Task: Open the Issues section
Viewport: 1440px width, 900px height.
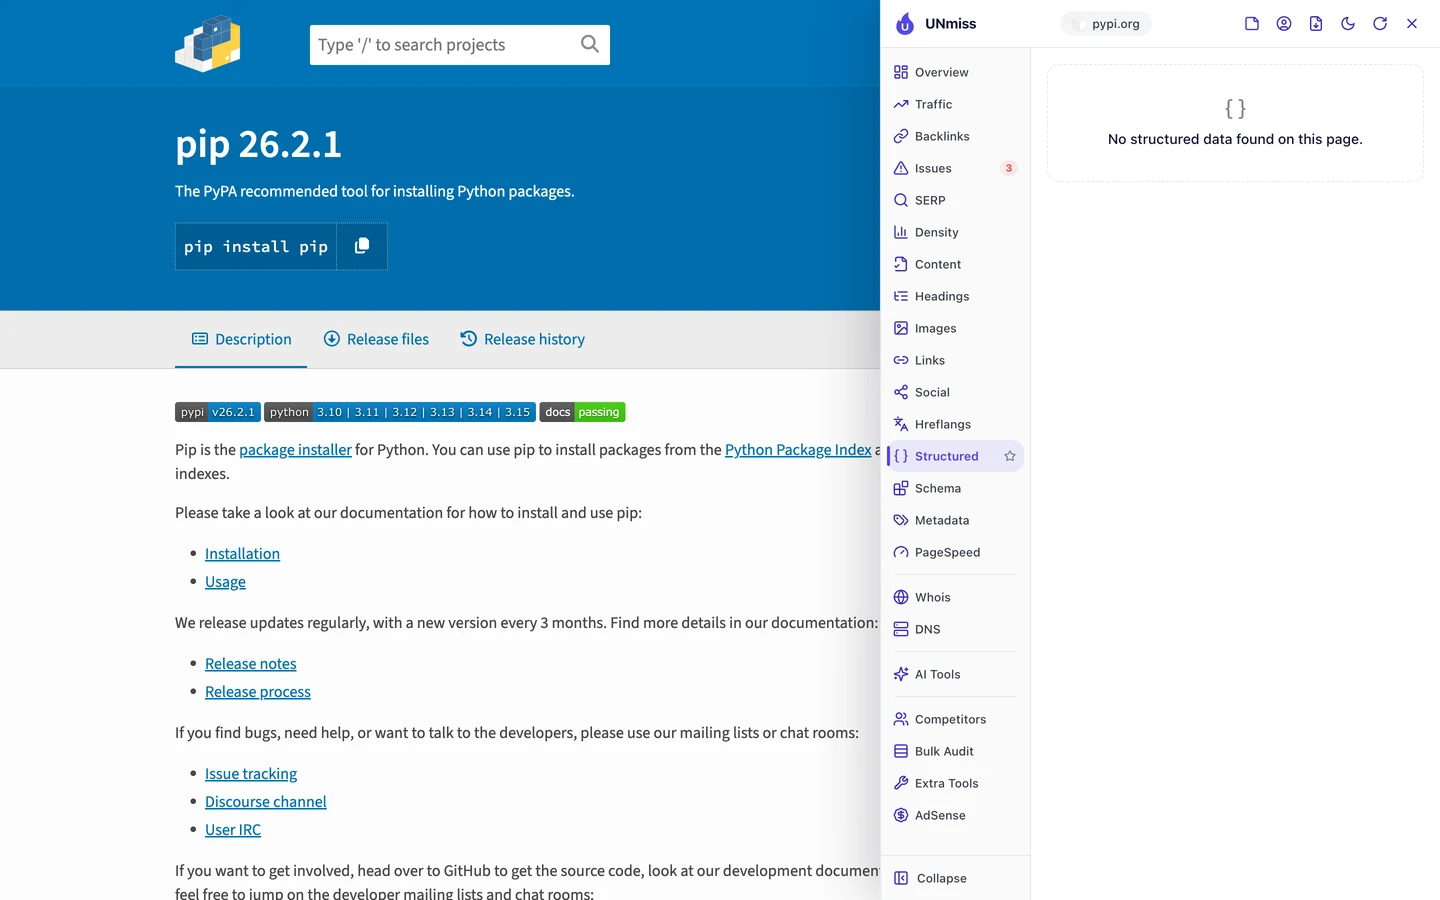Action: click(x=955, y=168)
